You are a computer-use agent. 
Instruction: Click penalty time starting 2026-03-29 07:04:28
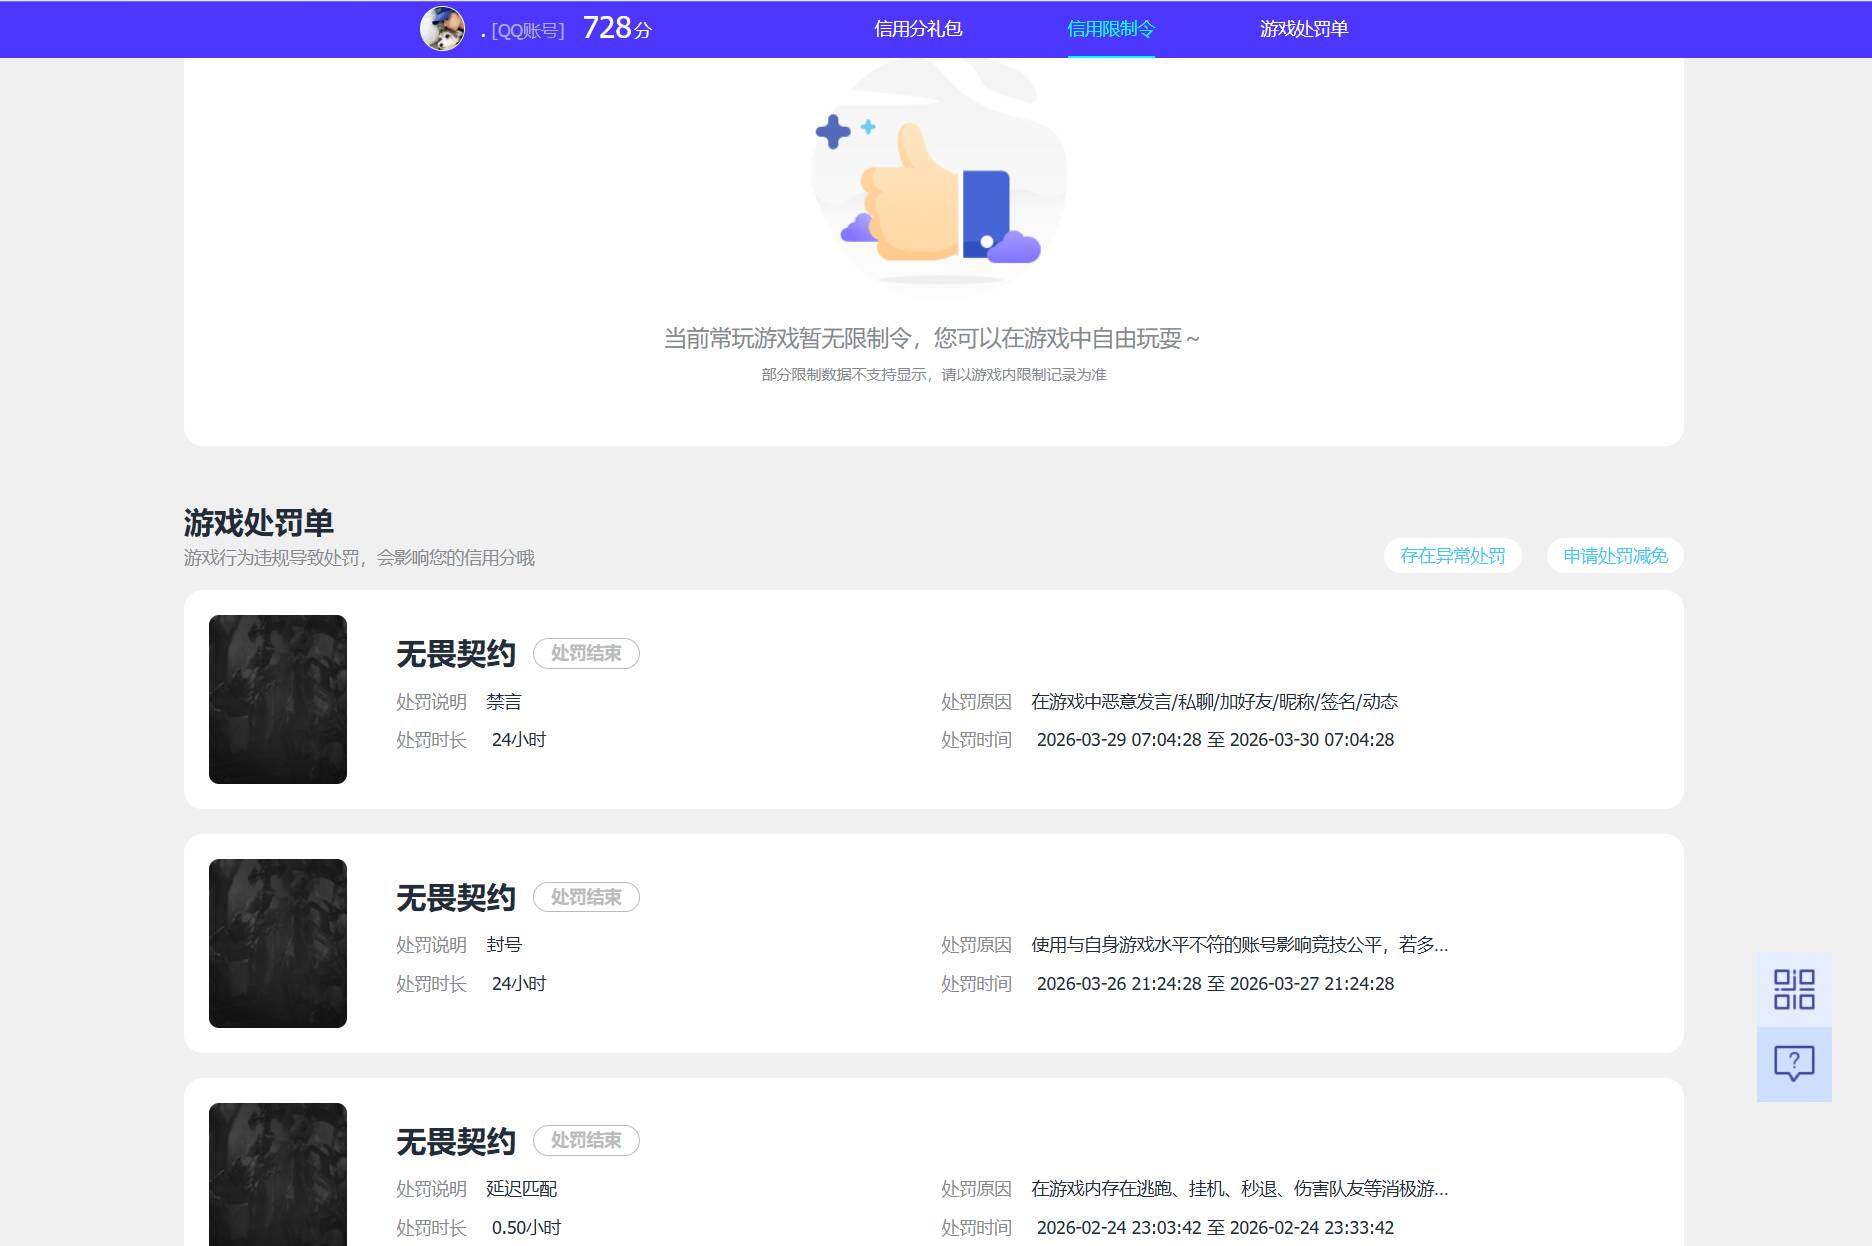point(1215,740)
